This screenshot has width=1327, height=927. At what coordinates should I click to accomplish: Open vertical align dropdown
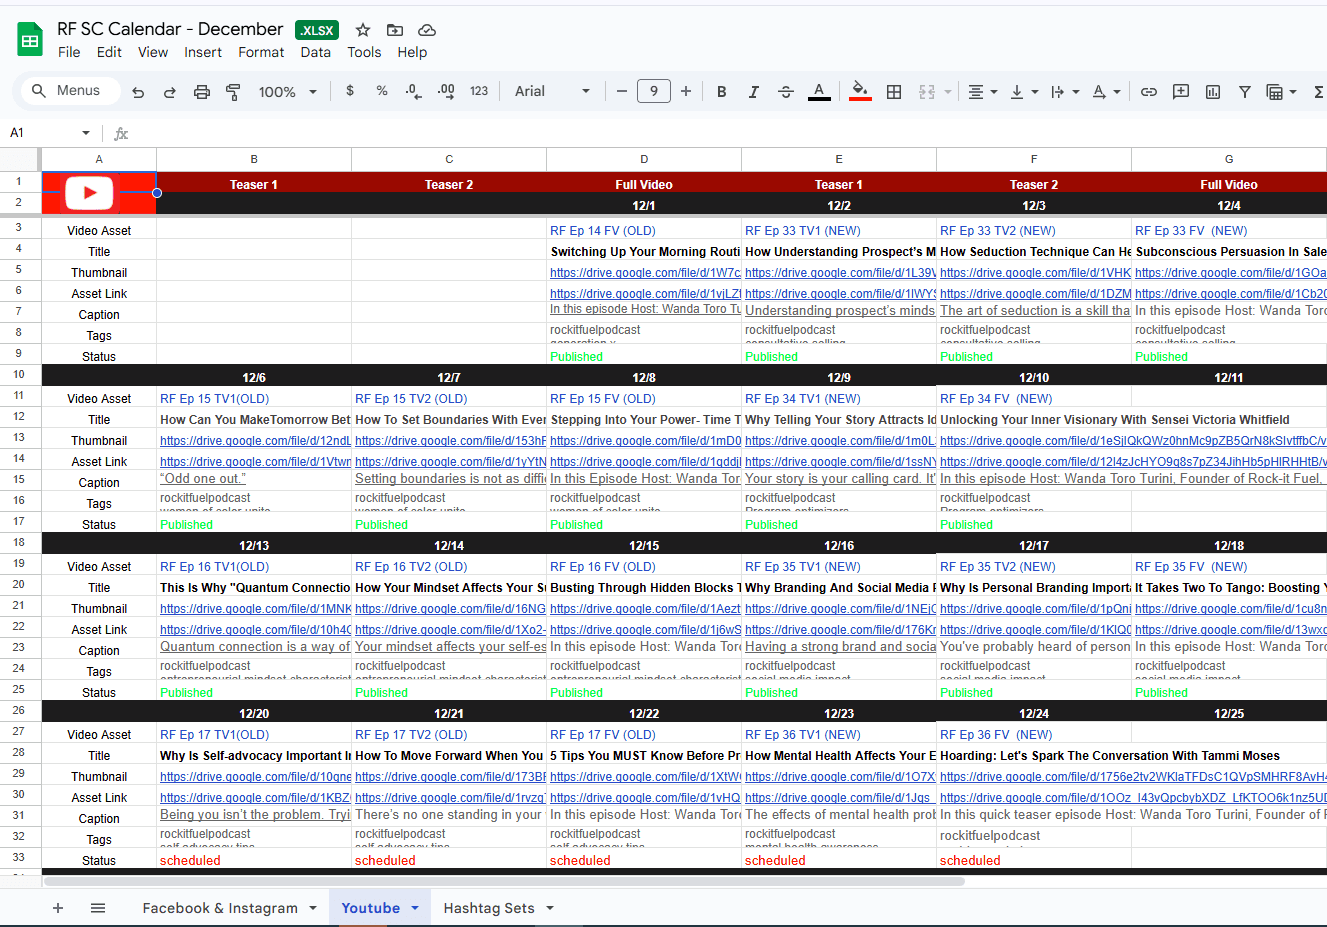pyautogui.click(x=1024, y=91)
